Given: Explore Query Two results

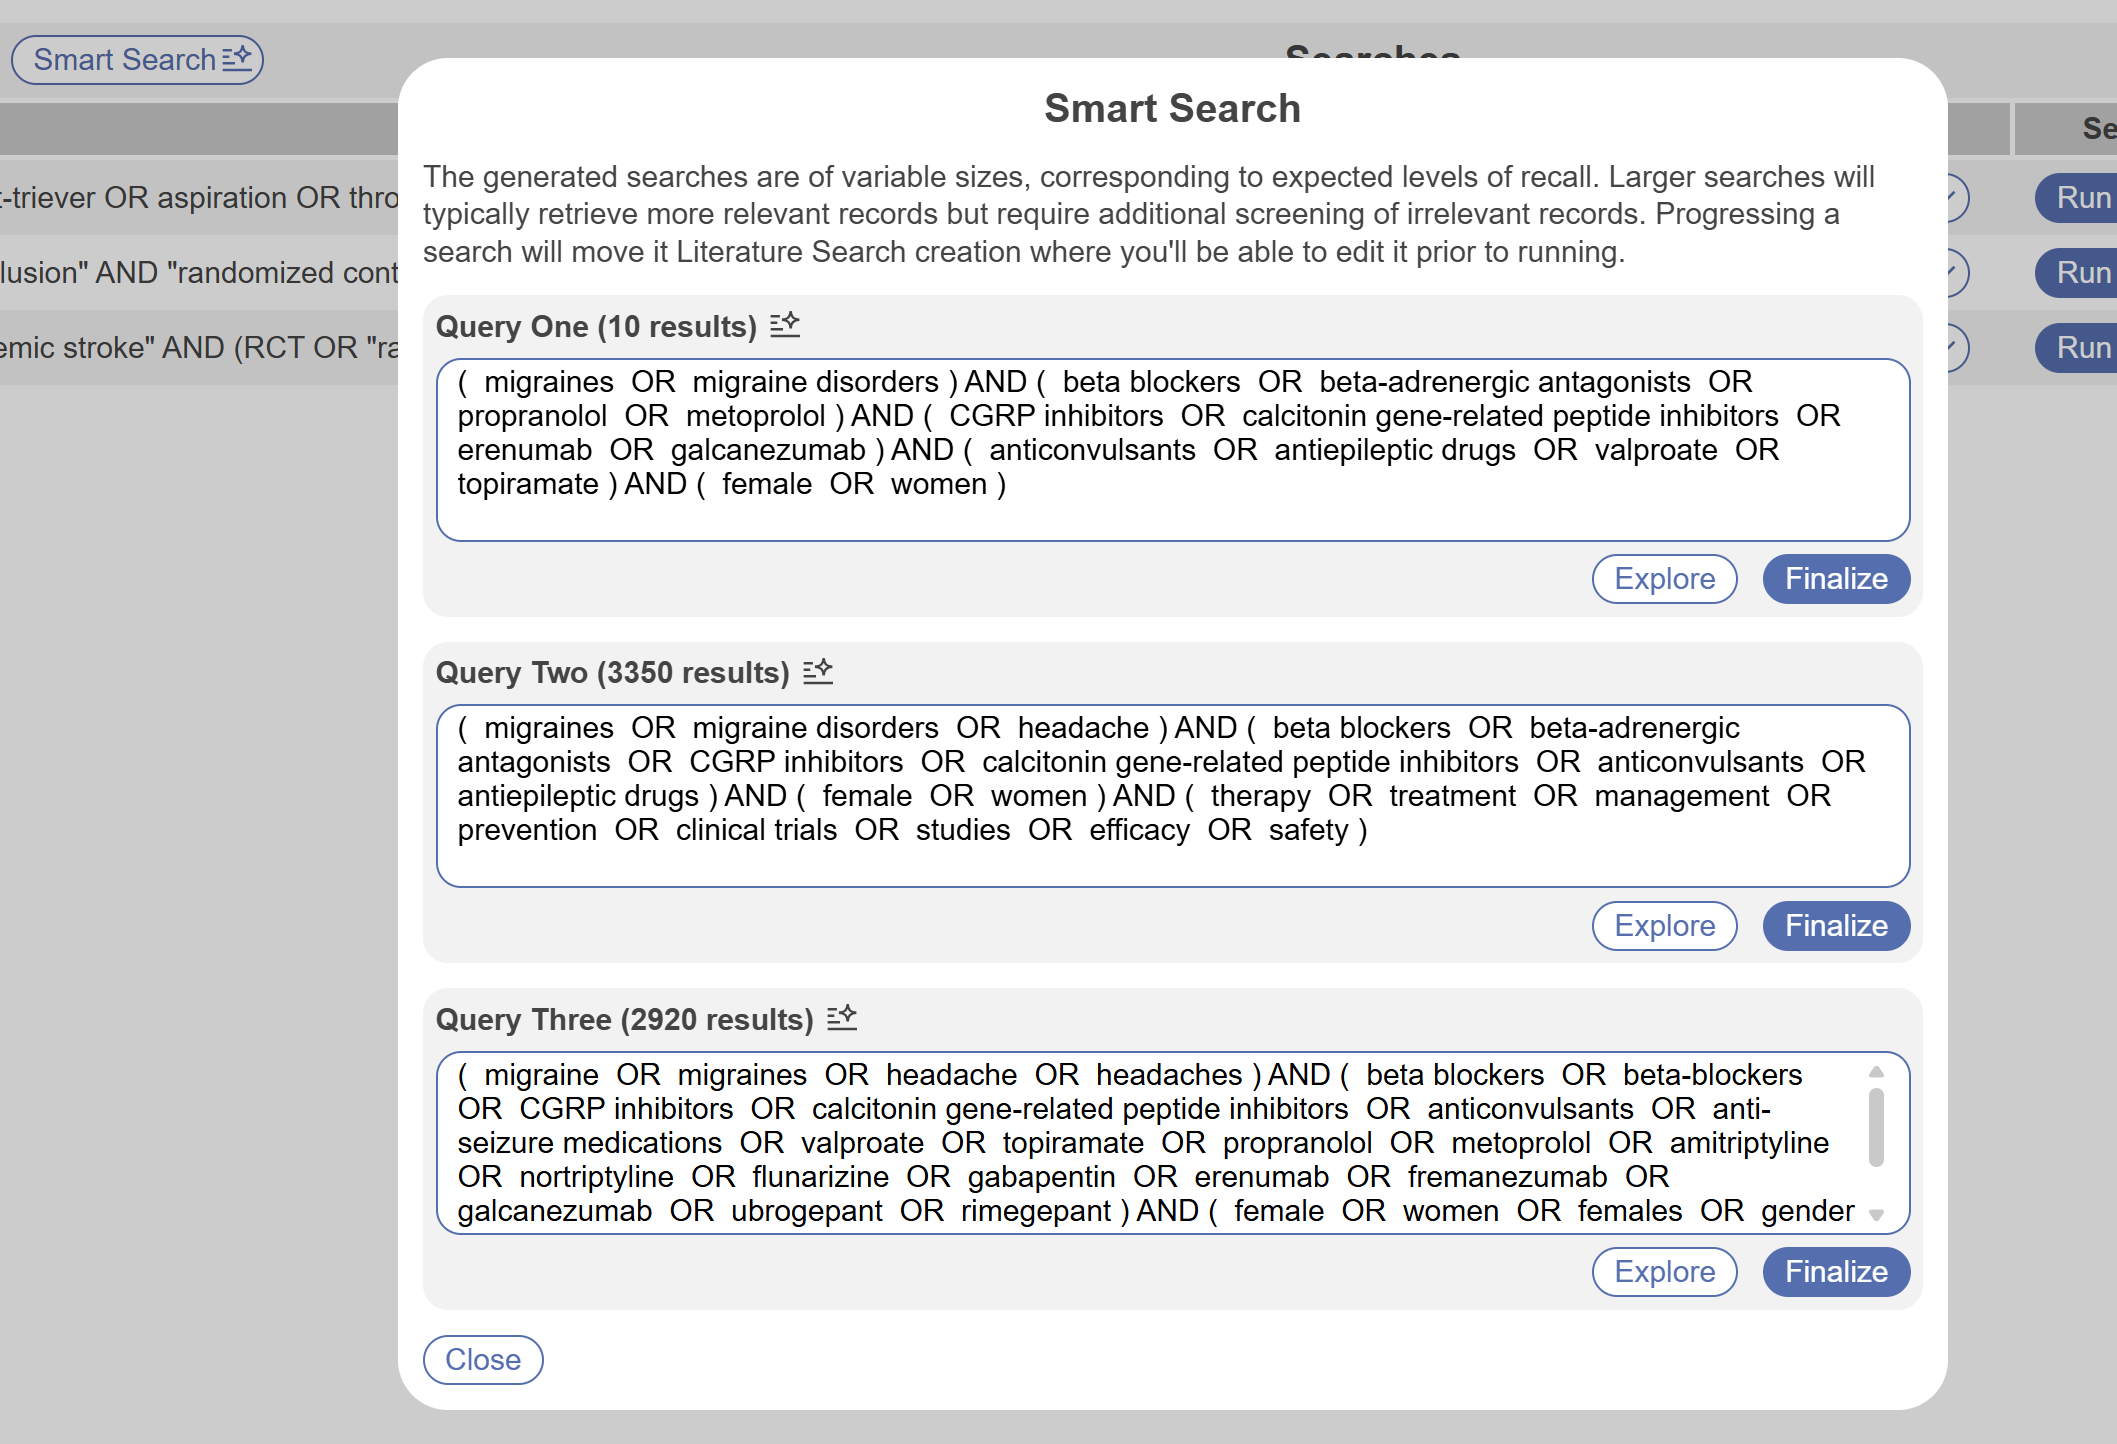Looking at the screenshot, I should click(1664, 926).
